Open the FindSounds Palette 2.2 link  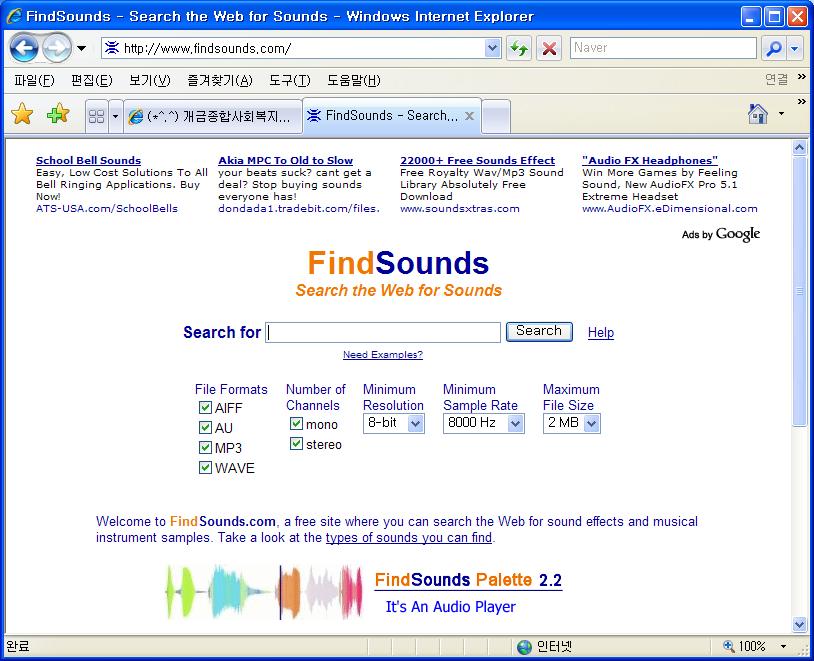click(468, 580)
